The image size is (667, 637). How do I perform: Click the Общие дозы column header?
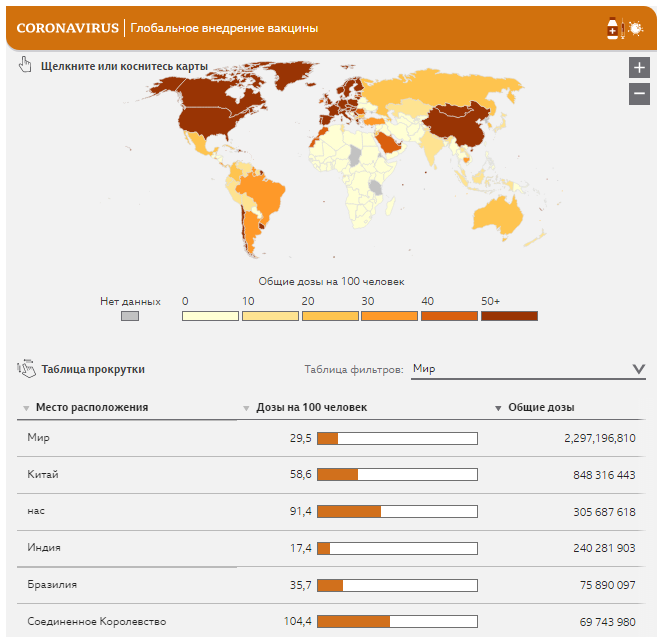tap(541, 407)
